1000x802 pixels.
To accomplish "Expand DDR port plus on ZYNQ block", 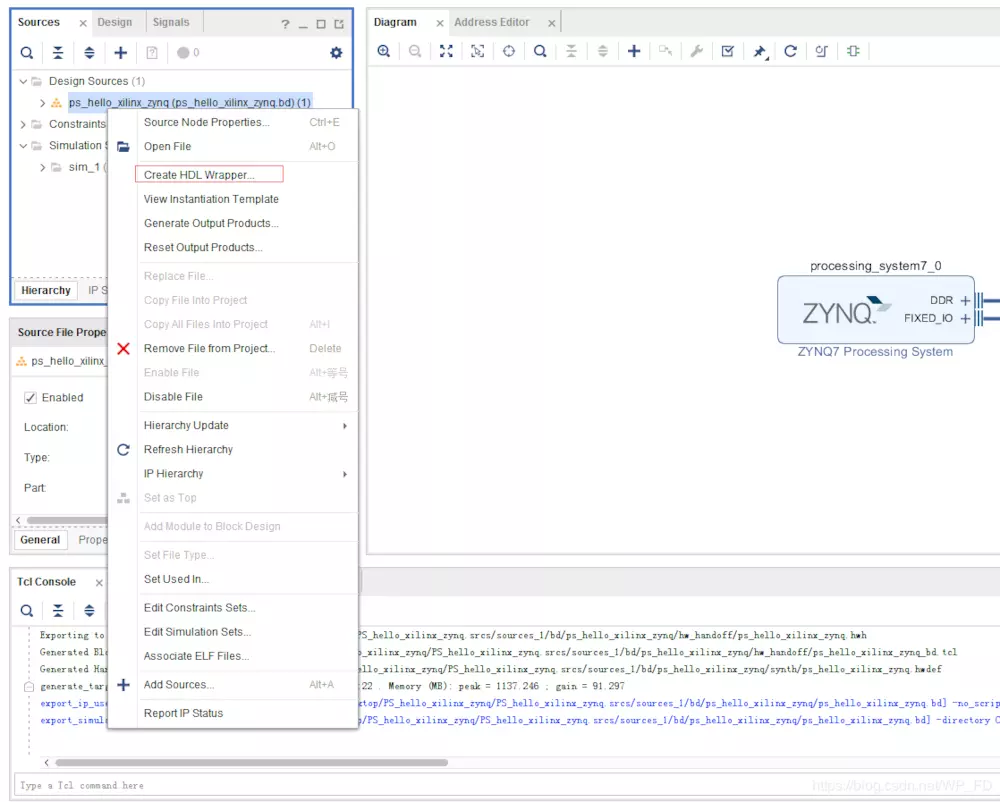I will (965, 300).
